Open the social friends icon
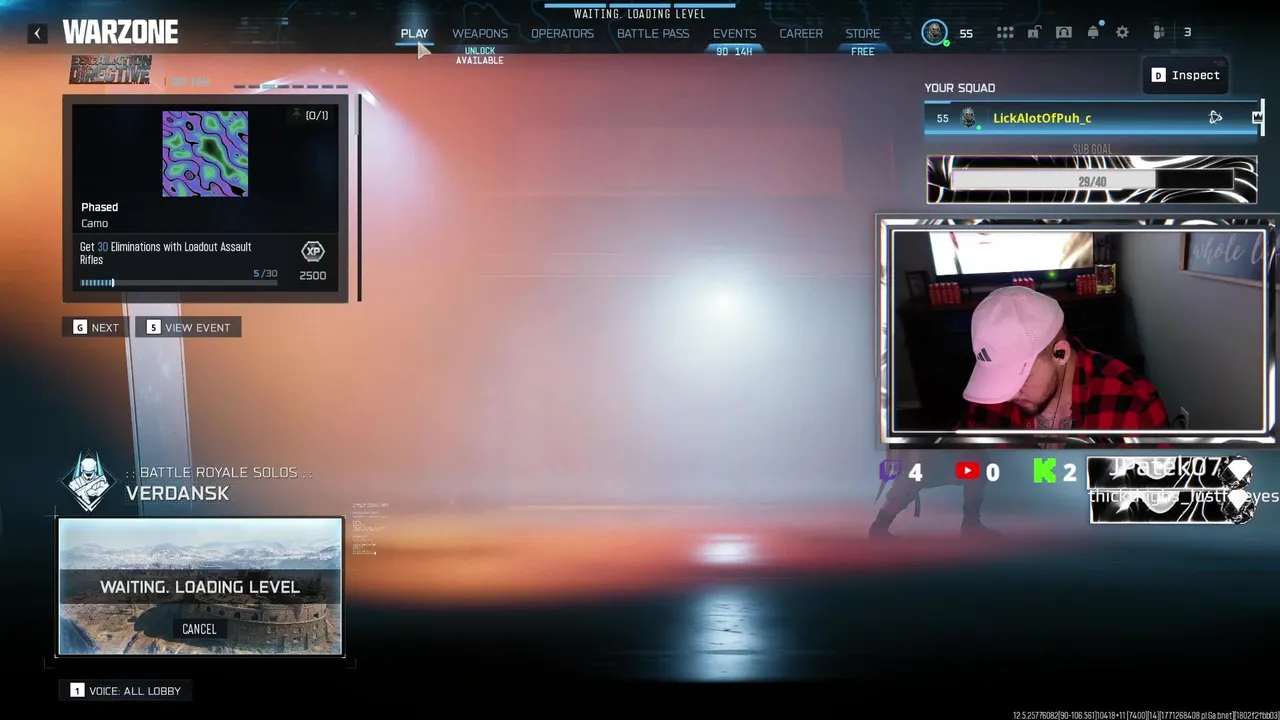1280x720 pixels. point(1159,33)
